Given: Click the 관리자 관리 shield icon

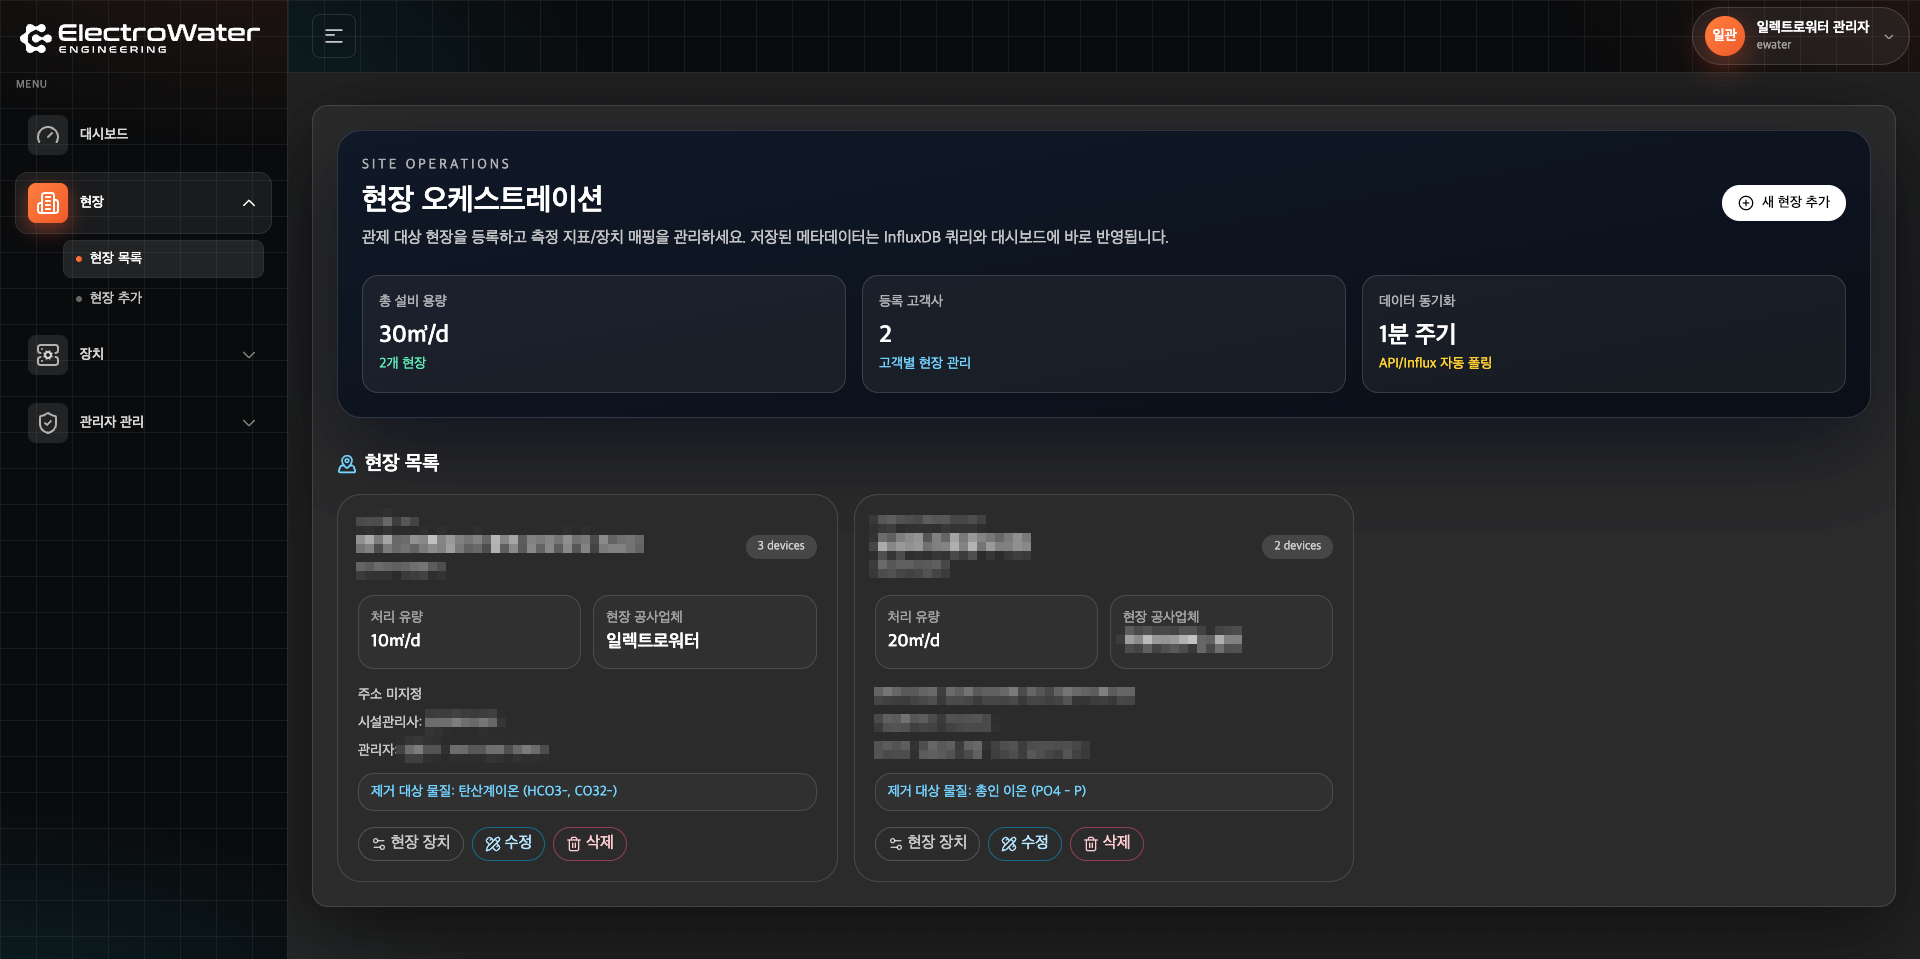Looking at the screenshot, I should coord(48,423).
